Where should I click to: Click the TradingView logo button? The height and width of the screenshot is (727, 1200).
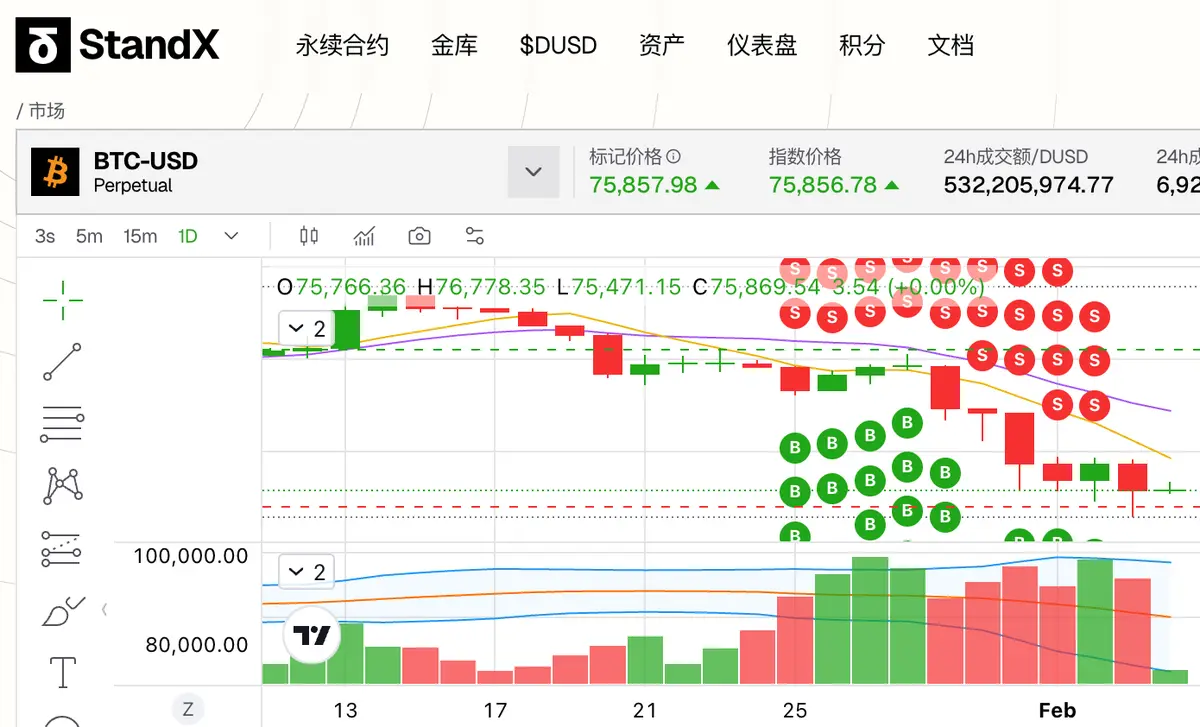point(312,636)
